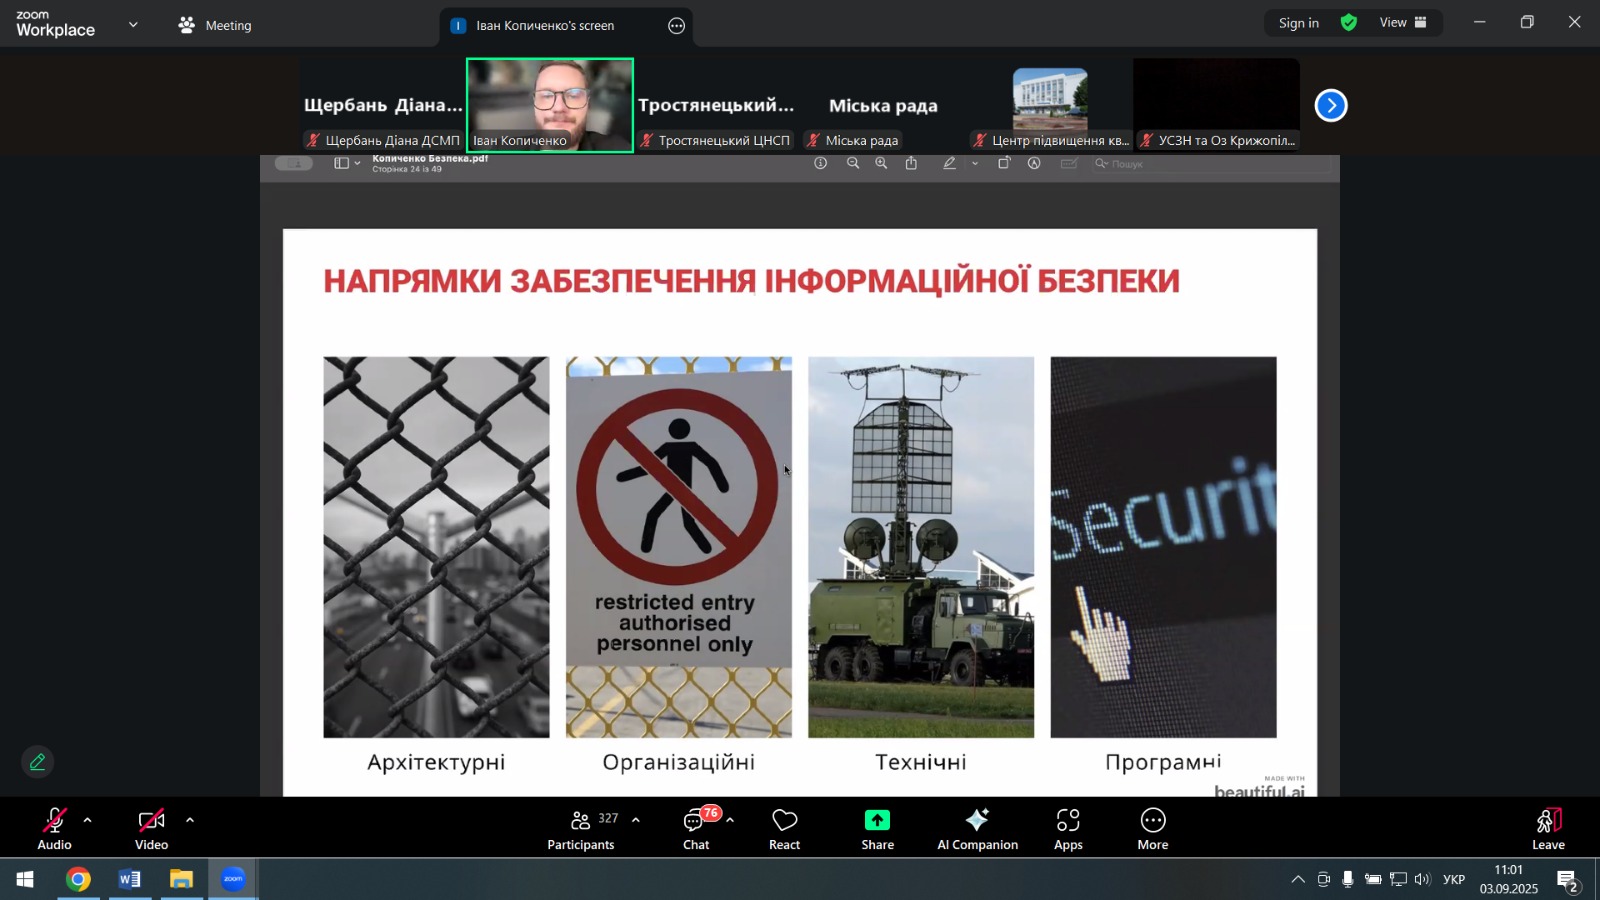
Task: Open the More options menu
Action: coord(1152,829)
